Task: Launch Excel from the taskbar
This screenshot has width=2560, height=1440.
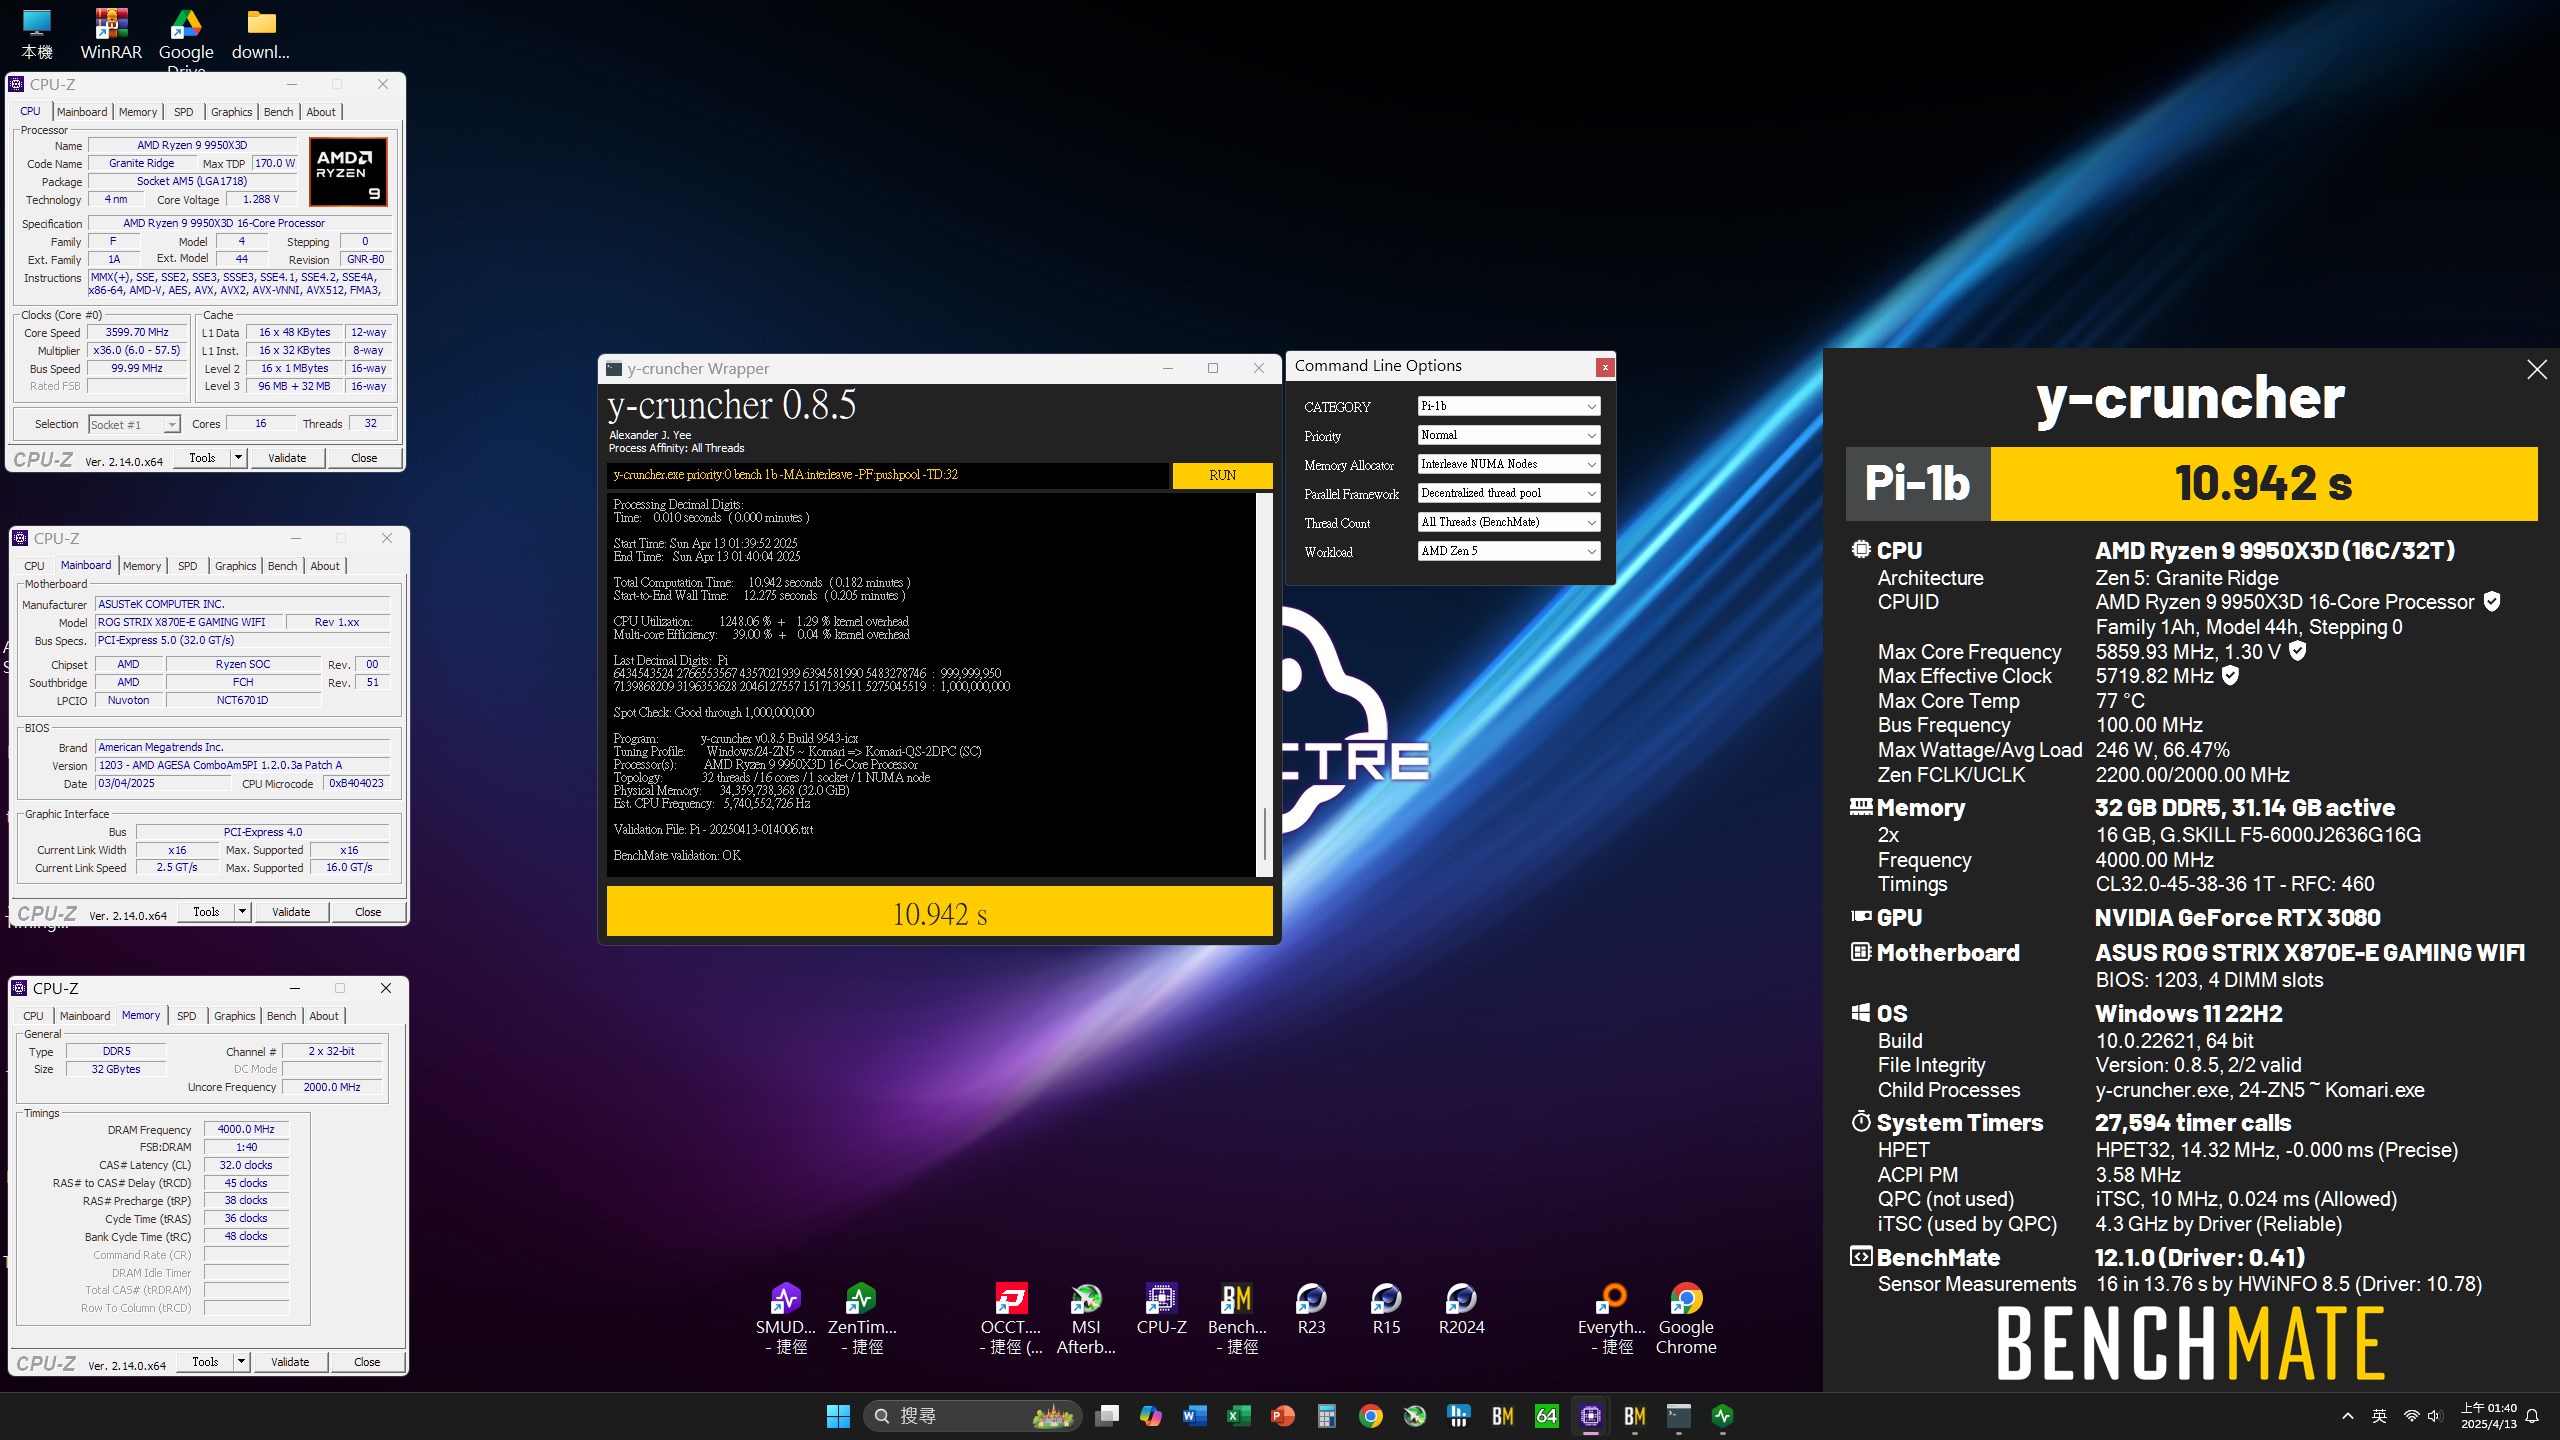Action: (x=1239, y=1416)
